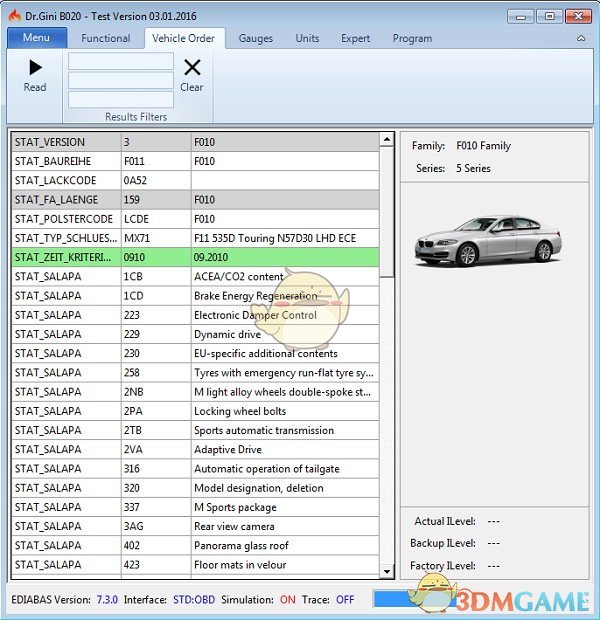Select the STAT_VERSION row
This screenshot has width=600, height=620.
coord(195,142)
